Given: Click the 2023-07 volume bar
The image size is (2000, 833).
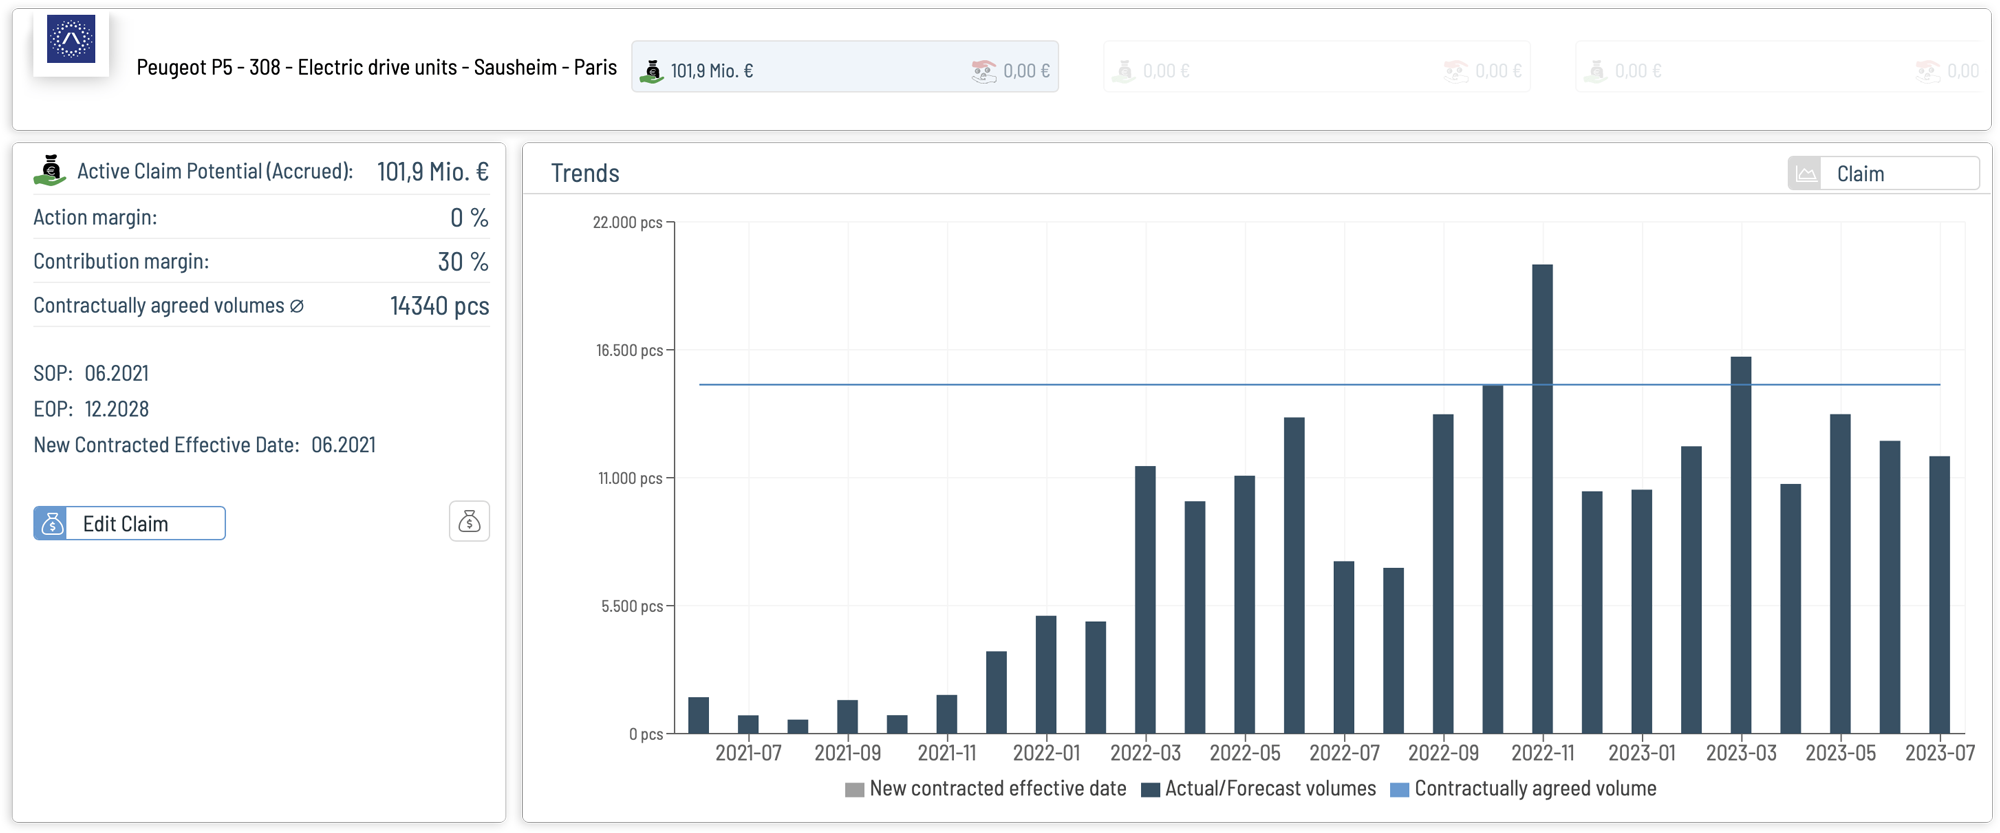Looking at the screenshot, I should [1939, 595].
